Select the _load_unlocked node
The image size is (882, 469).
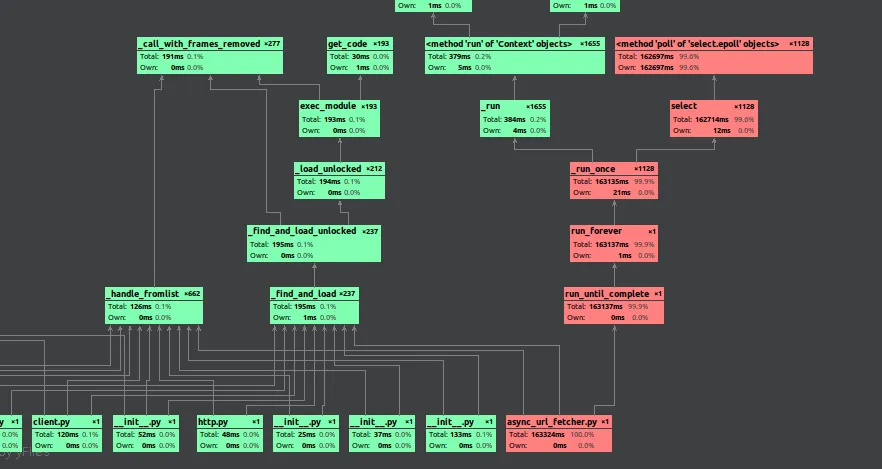339,181
